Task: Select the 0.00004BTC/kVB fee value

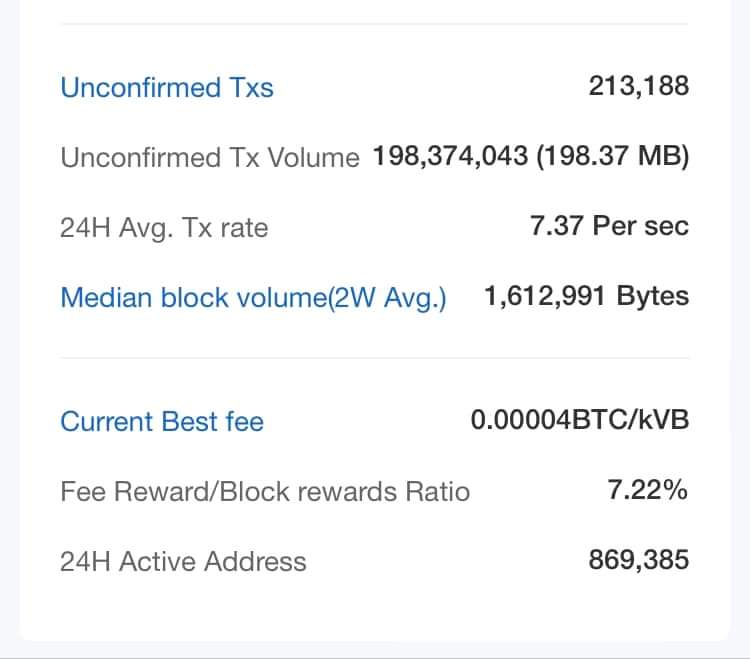Action: tap(580, 420)
